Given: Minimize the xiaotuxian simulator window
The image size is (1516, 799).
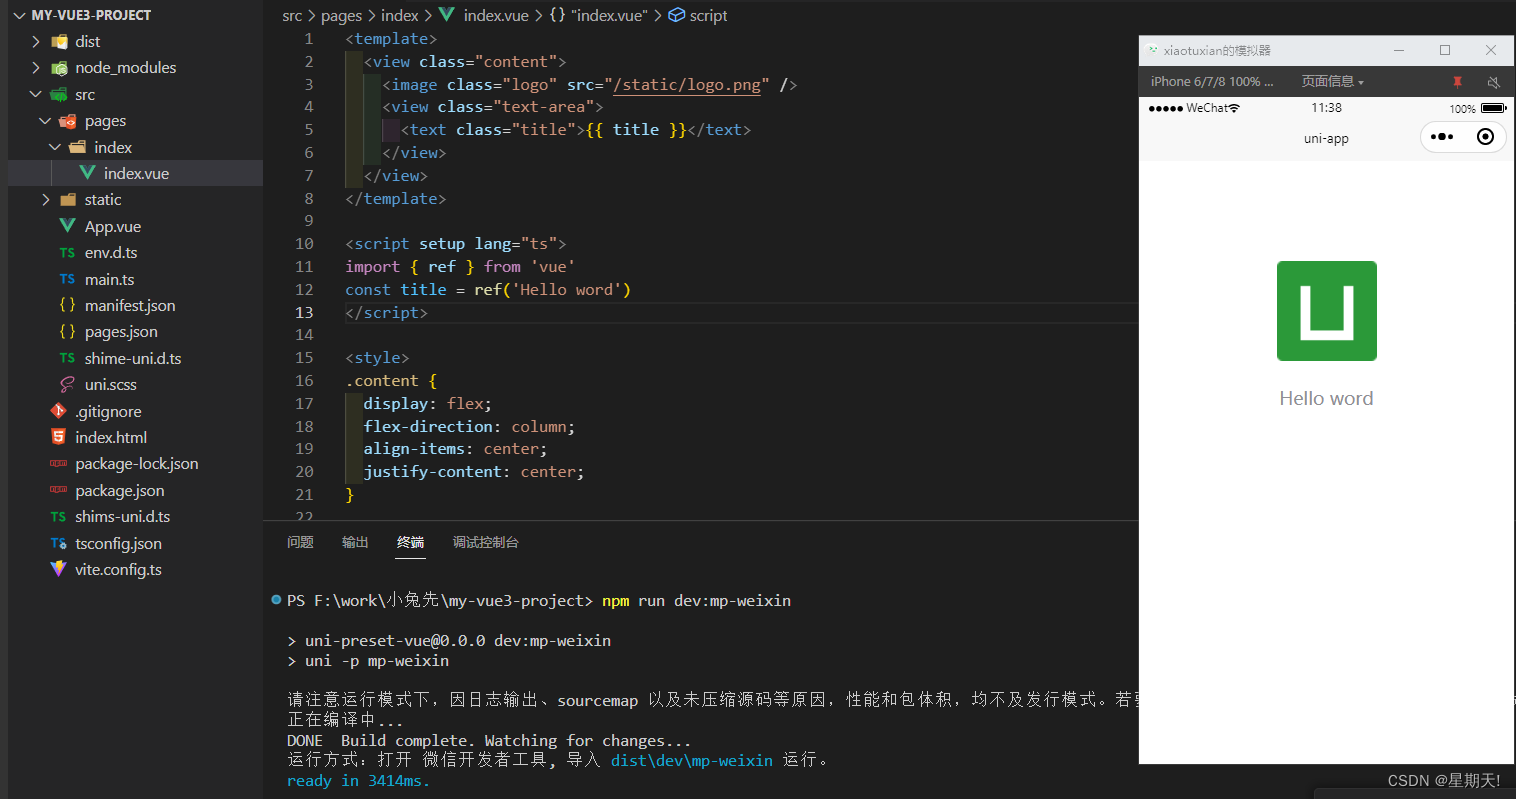Looking at the screenshot, I should (1399, 50).
